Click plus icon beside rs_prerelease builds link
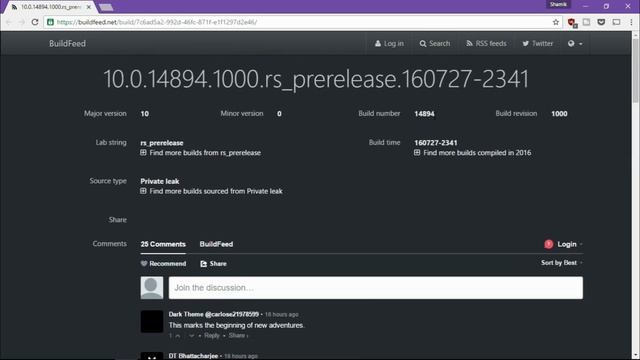640x360 pixels. click(x=143, y=153)
